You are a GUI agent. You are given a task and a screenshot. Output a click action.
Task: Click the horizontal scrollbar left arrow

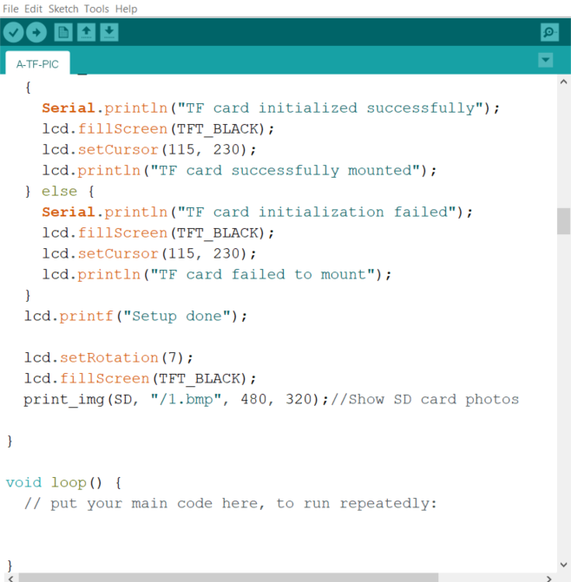tap(10, 578)
